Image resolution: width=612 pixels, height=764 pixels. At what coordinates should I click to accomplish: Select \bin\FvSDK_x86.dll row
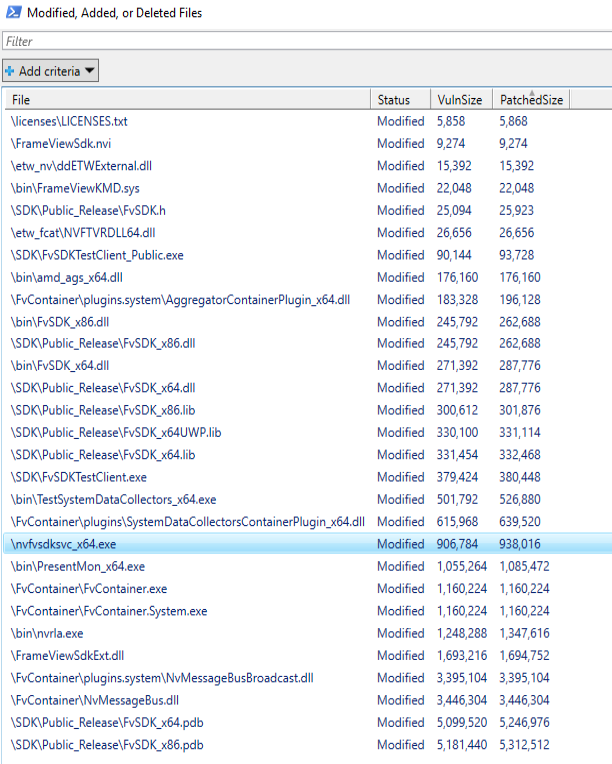pyautogui.click(x=308, y=322)
